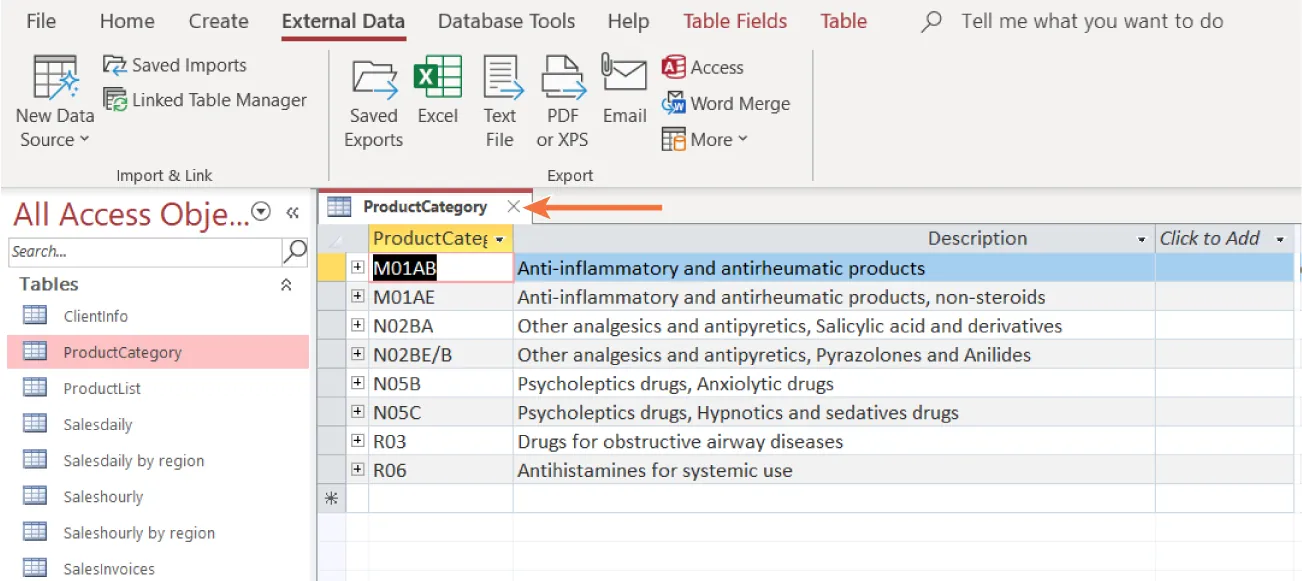This screenshot has width=1302, height=581.
Task: Expand the M01AB record subdatasheet
Action: [x=356, y=268]
